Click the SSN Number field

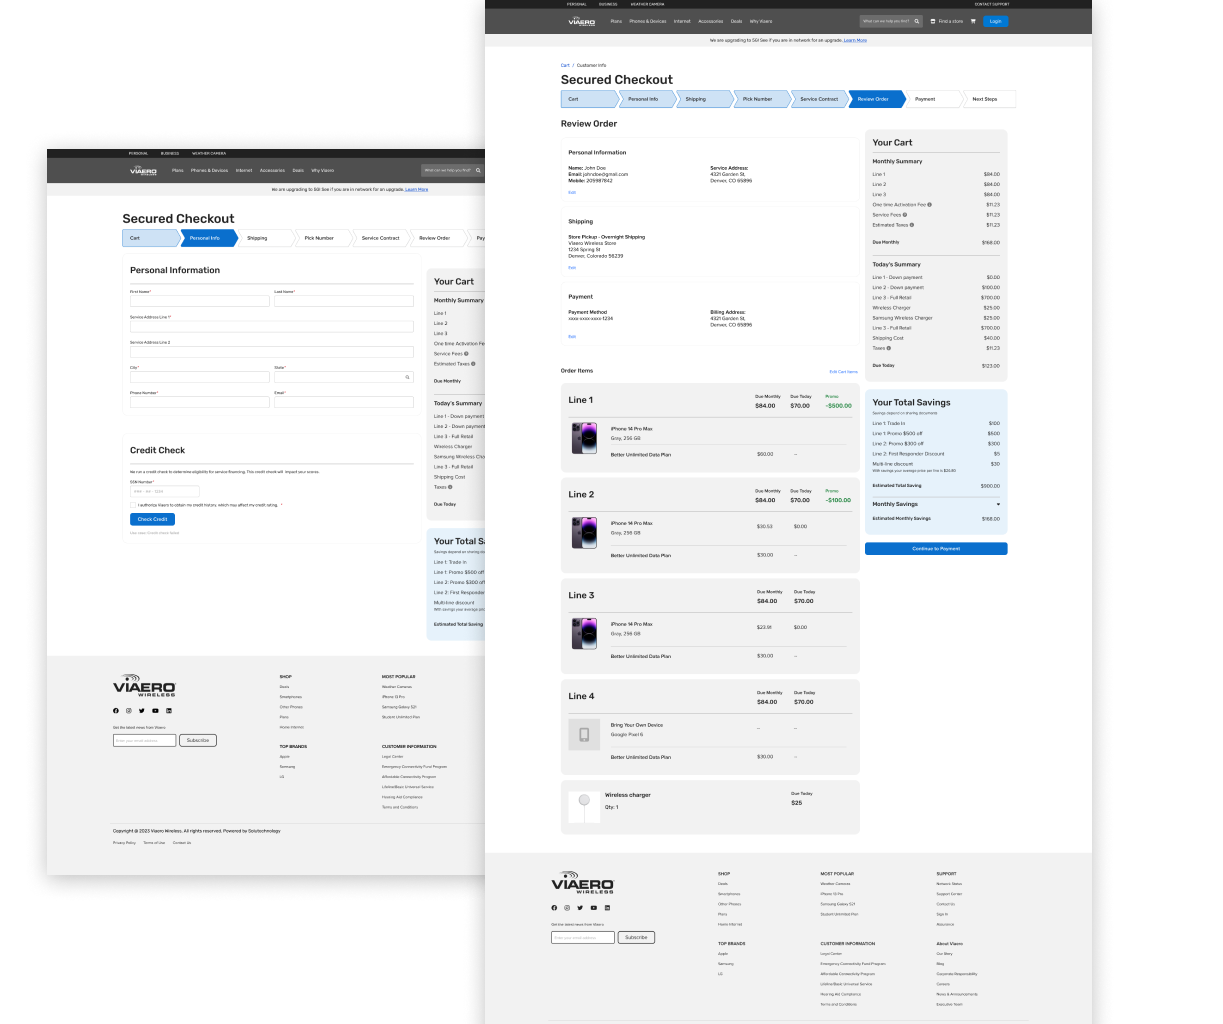coord(165,491)
